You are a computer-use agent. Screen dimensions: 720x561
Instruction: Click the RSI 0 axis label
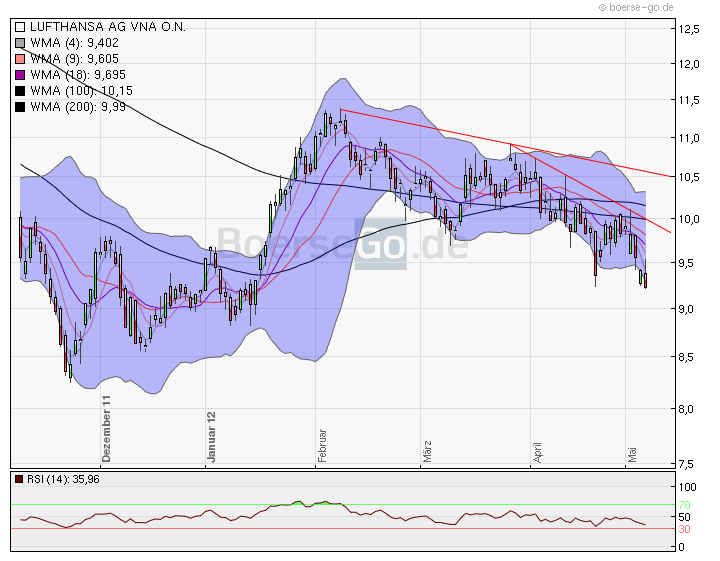coord(681,547)
